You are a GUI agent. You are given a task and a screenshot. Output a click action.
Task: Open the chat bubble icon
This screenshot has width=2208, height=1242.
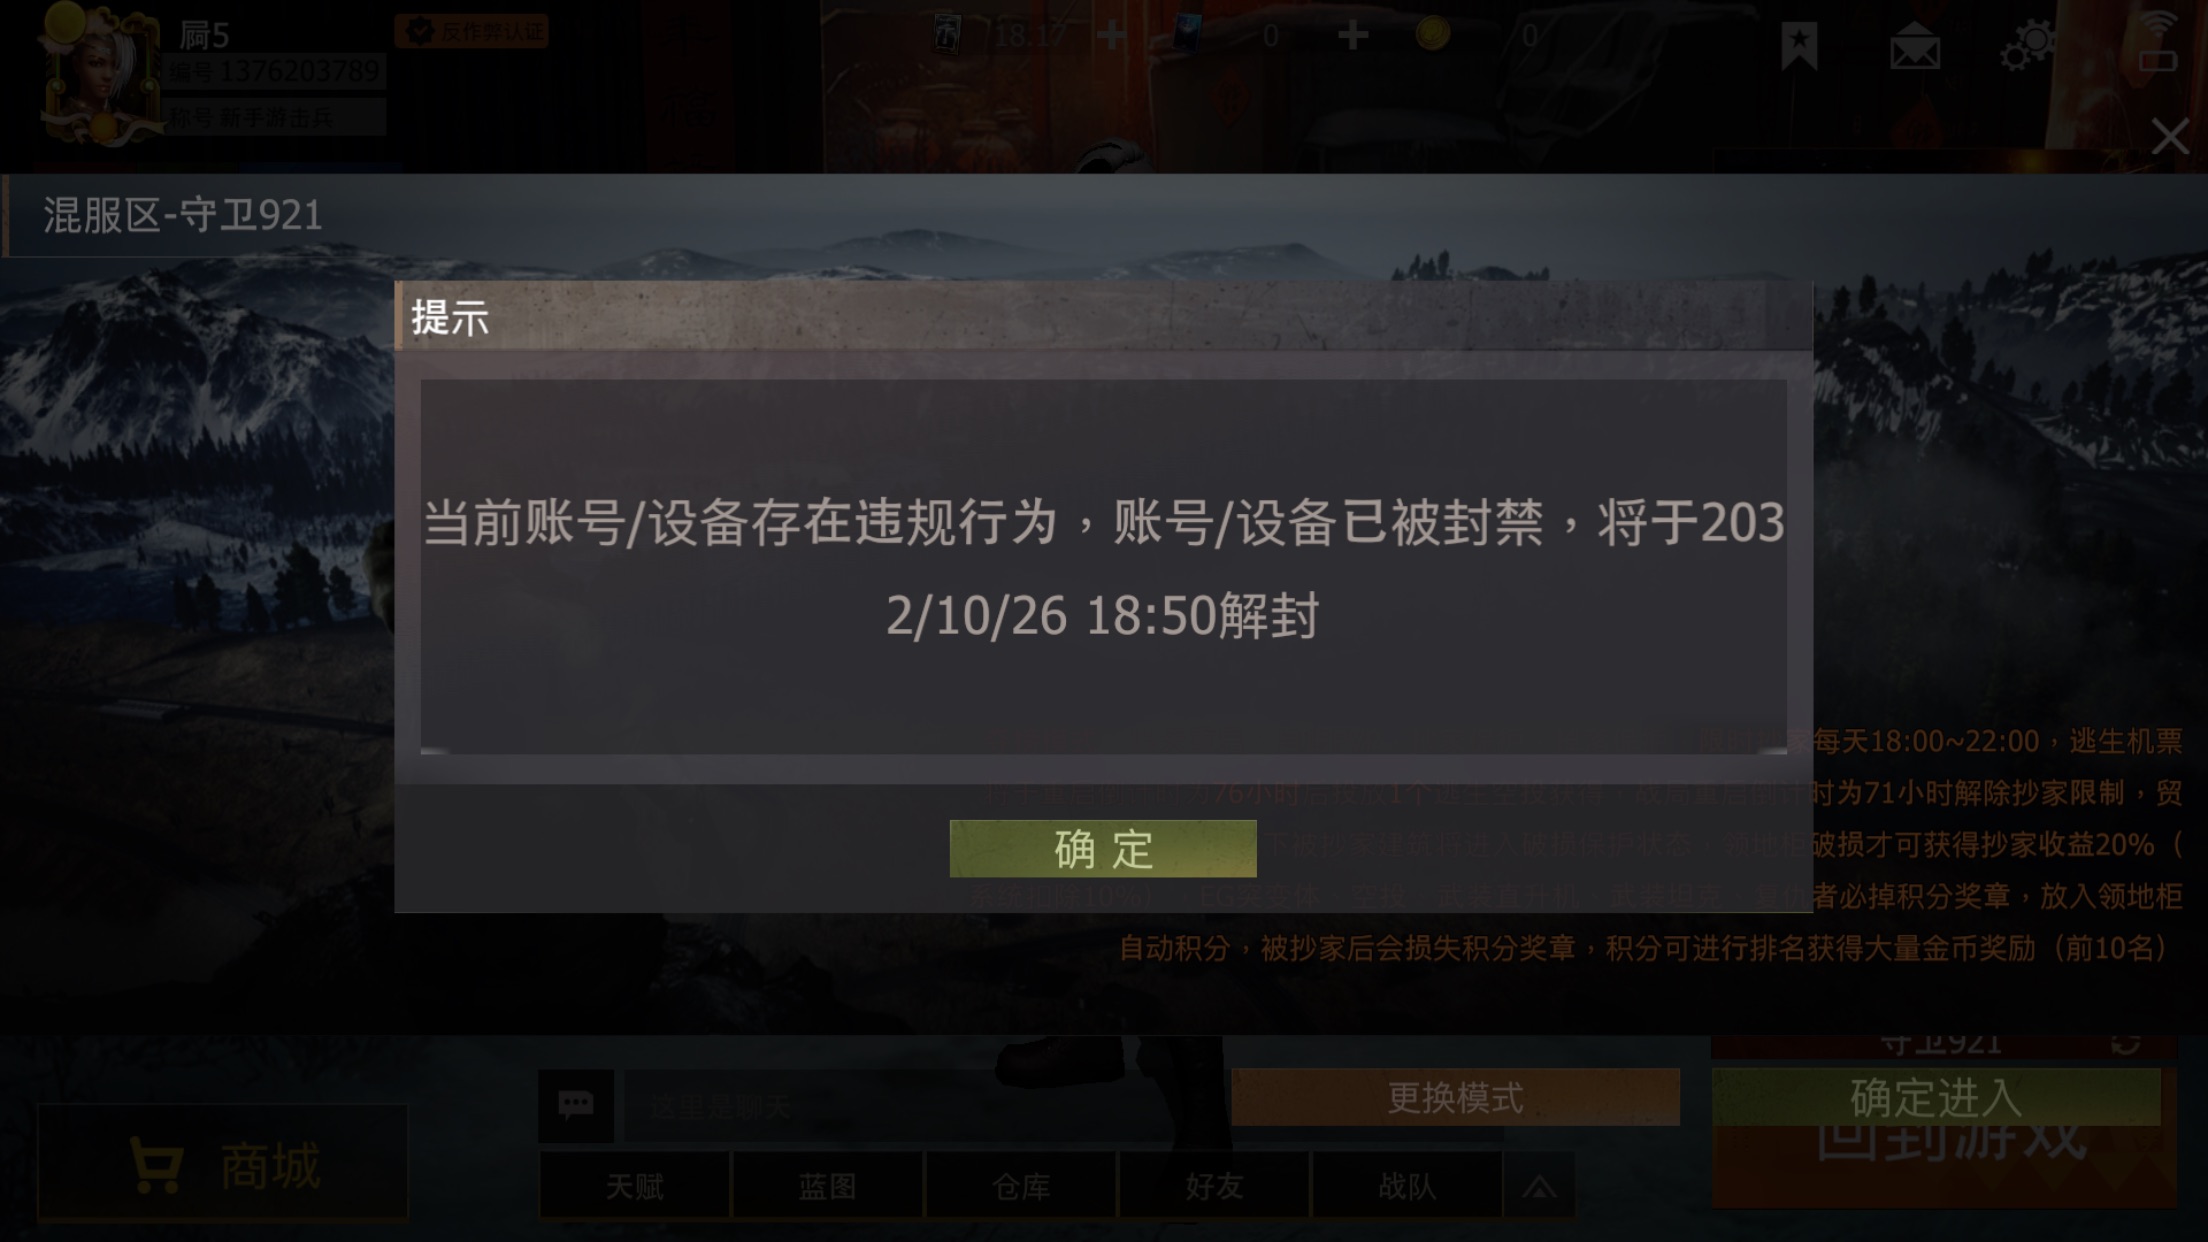point(576,1105)
